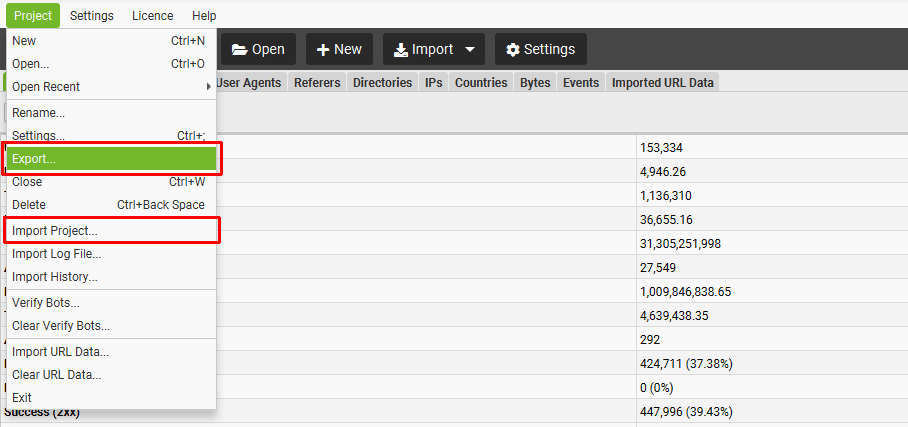The height and width of the screenshot is (427, 908).
Task: Click Exit in the Project menu
Action: 111,398
